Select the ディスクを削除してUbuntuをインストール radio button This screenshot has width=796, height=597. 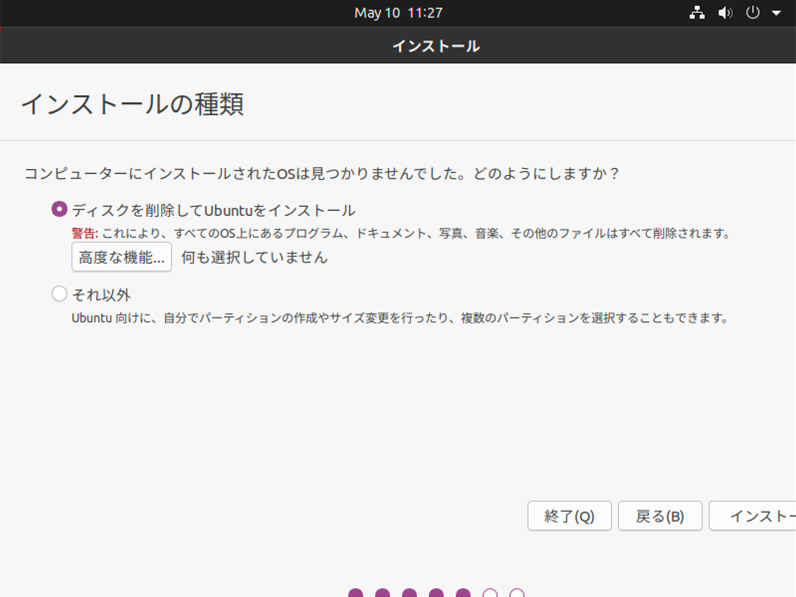[x=59, y=210]
